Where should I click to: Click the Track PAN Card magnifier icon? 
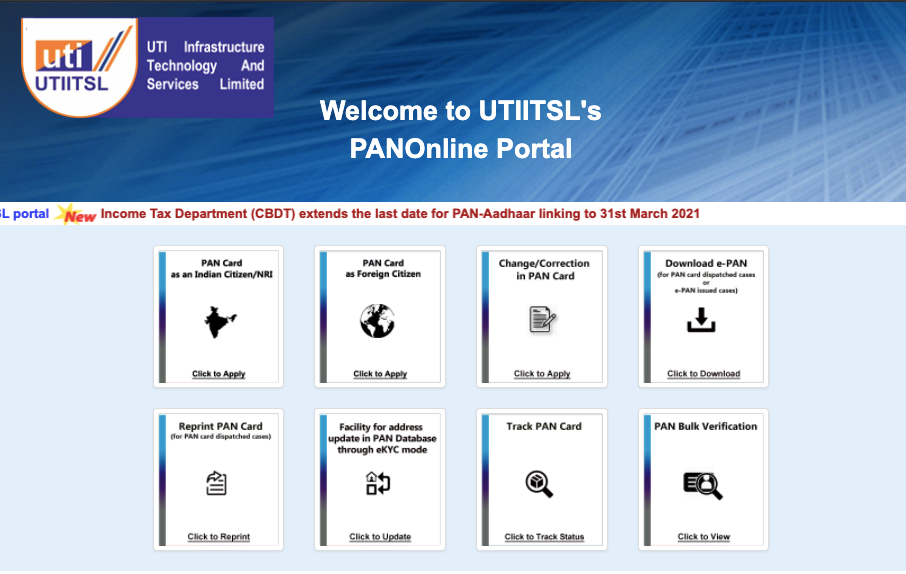[539, 484]
